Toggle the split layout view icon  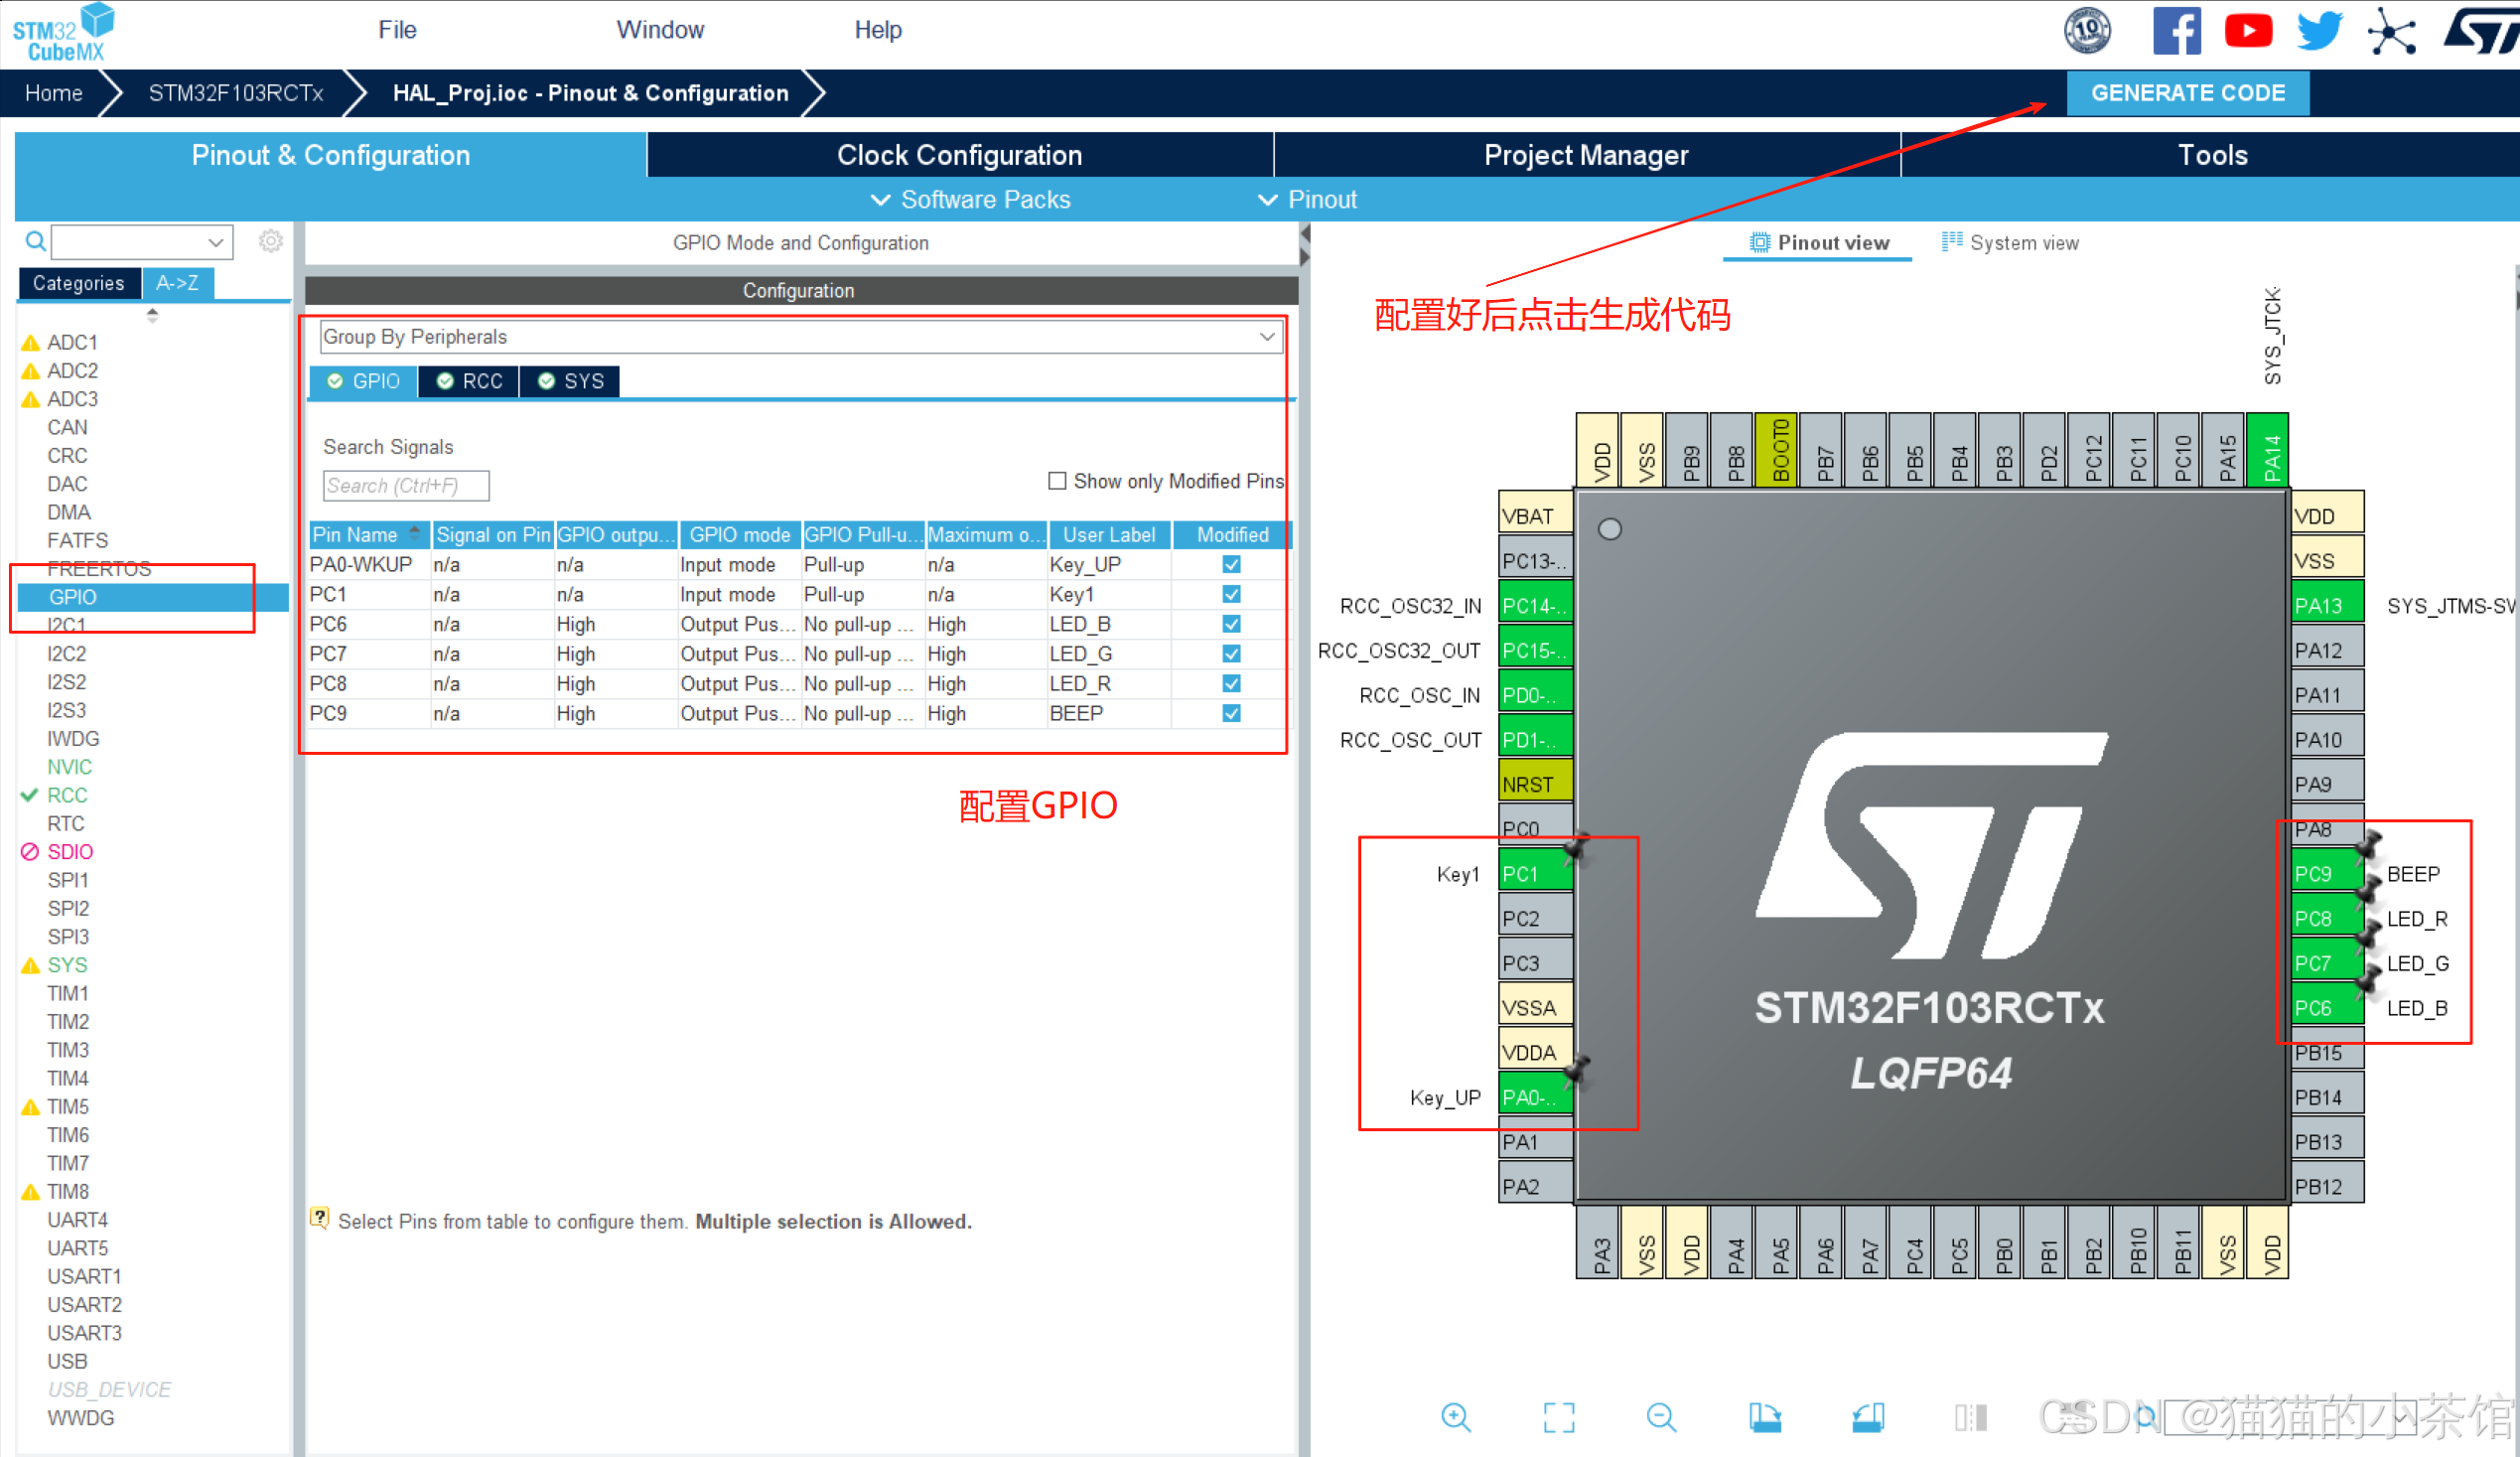point(1970,1417)
